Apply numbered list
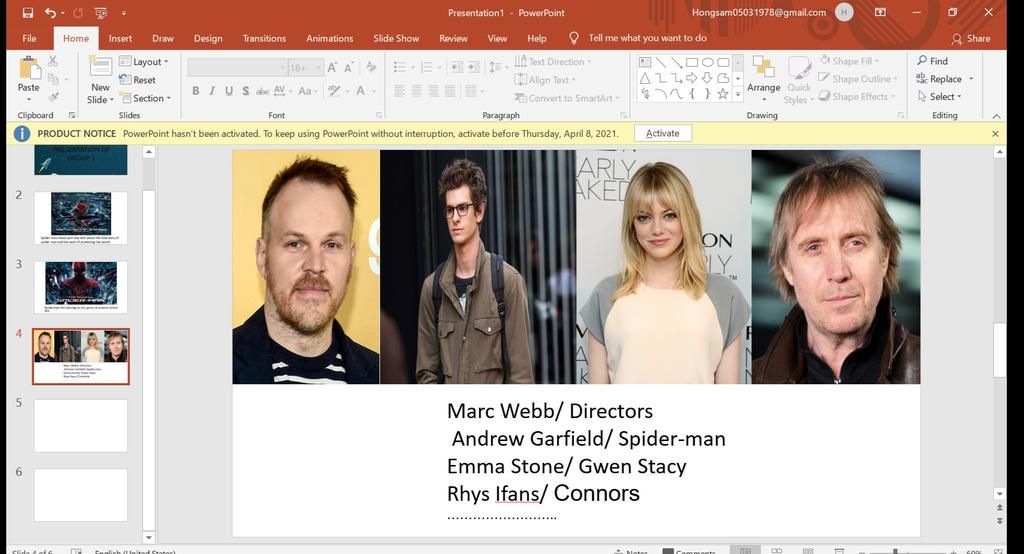The width and height of the screenshot is (1024, 554). point(426,67)
